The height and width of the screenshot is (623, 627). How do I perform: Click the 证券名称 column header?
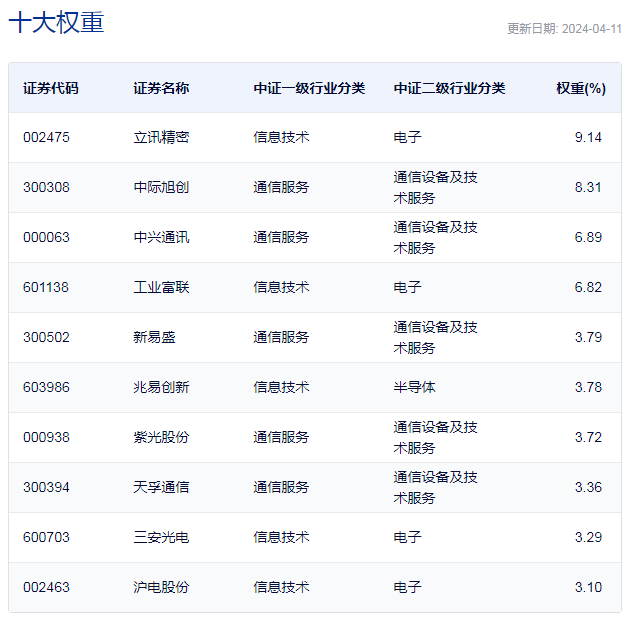pos(161,88)
